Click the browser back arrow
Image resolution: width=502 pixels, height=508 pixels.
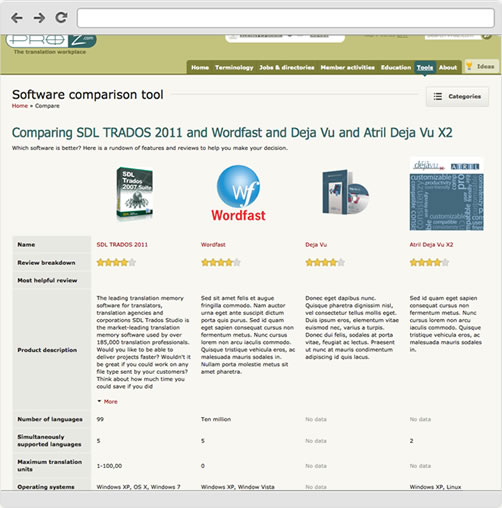tap(17, 18)
